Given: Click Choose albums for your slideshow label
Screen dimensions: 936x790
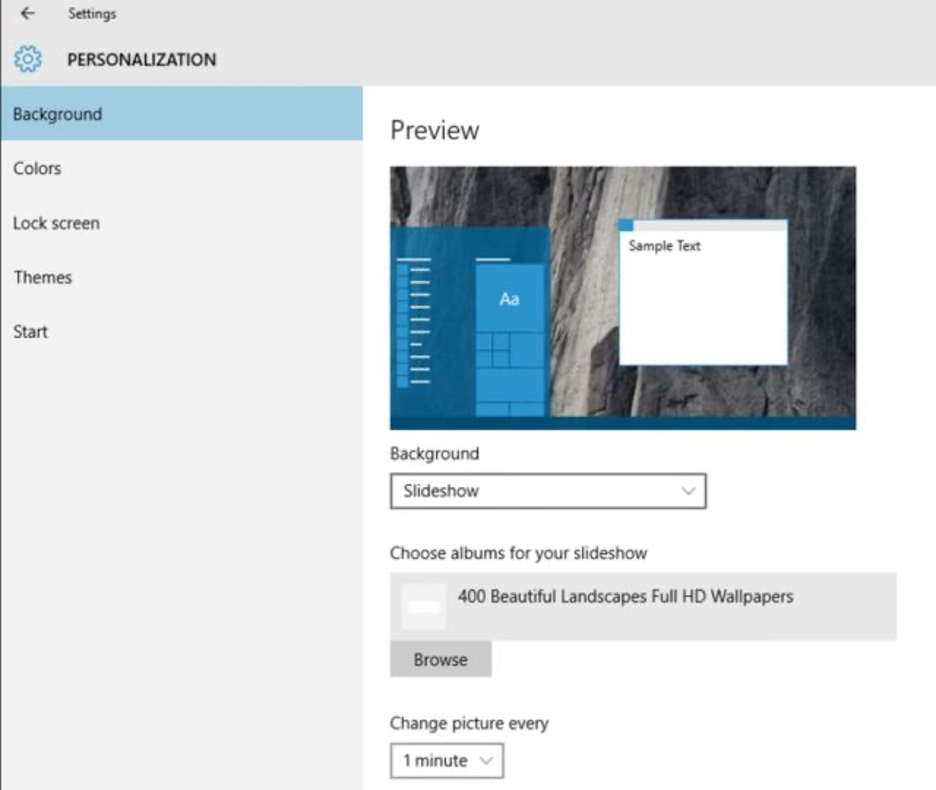Looking at the screenshot, I should pos(518,553).
